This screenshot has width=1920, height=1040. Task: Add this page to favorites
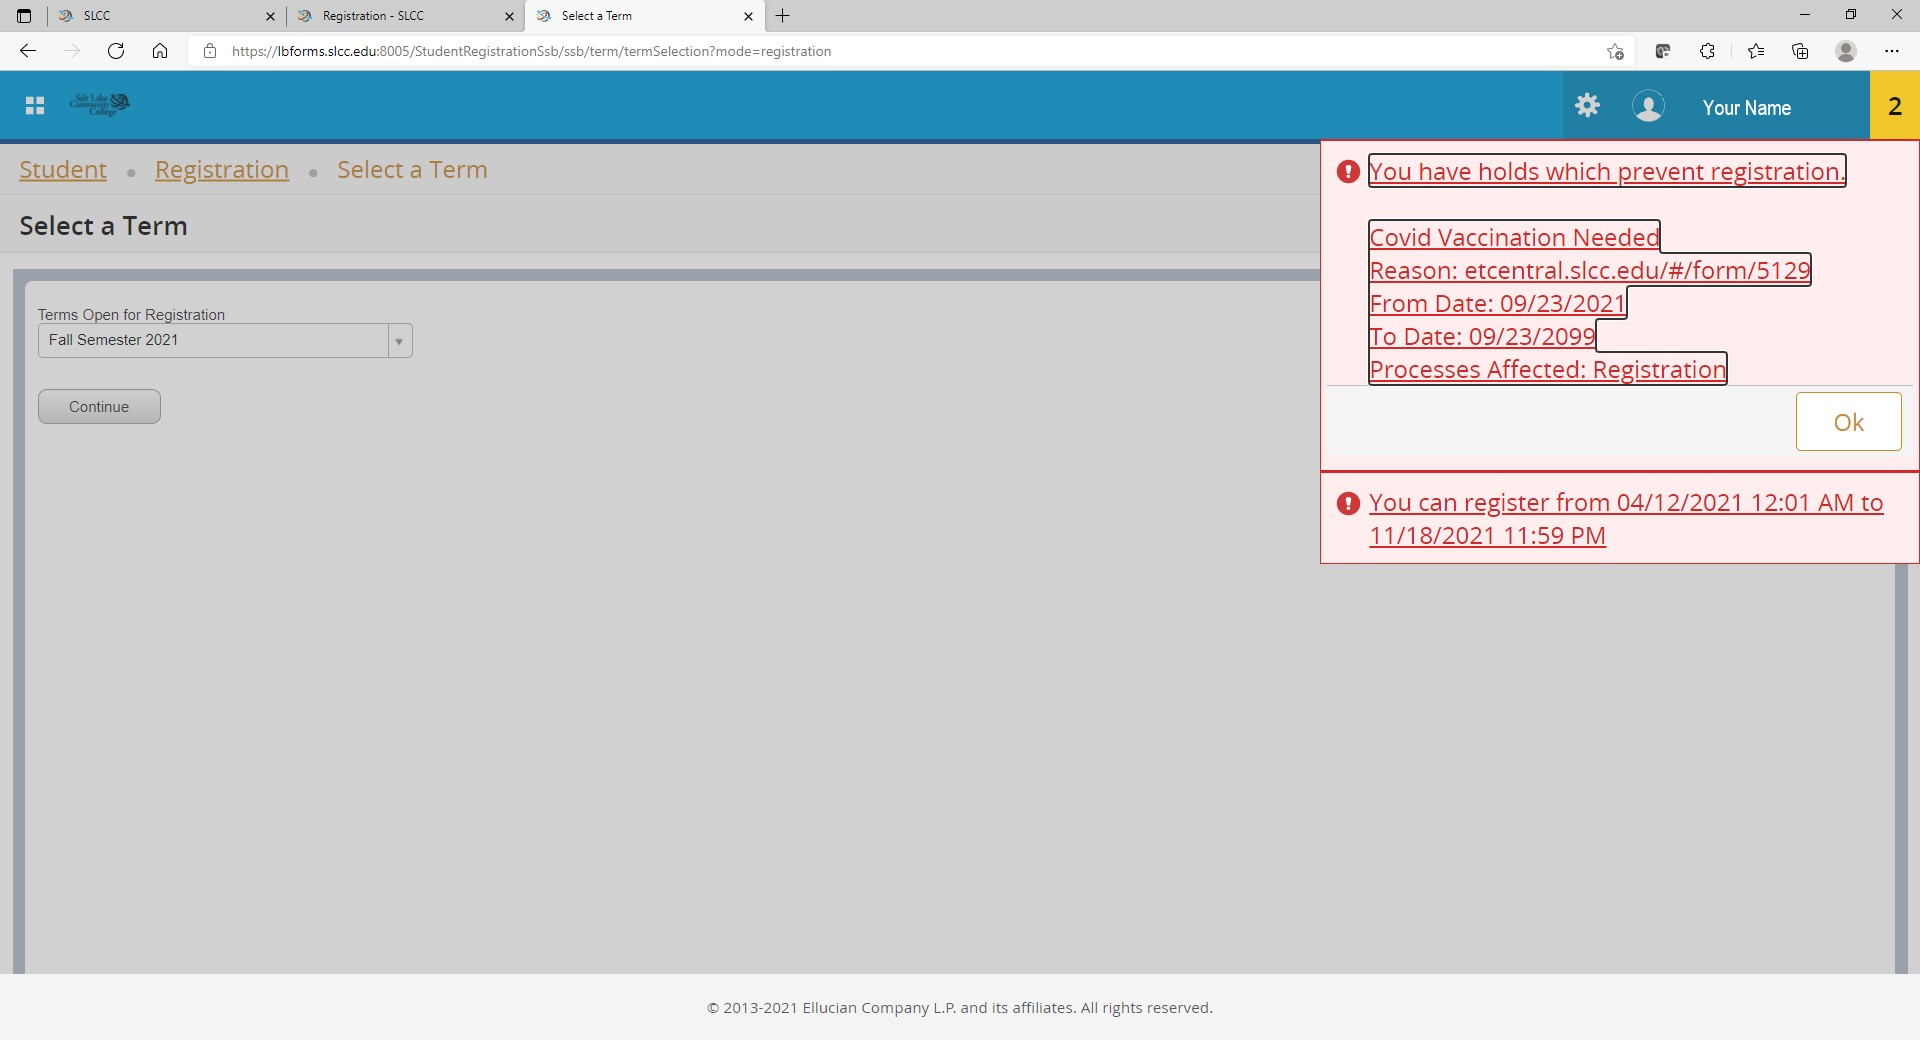[1615, 51]
